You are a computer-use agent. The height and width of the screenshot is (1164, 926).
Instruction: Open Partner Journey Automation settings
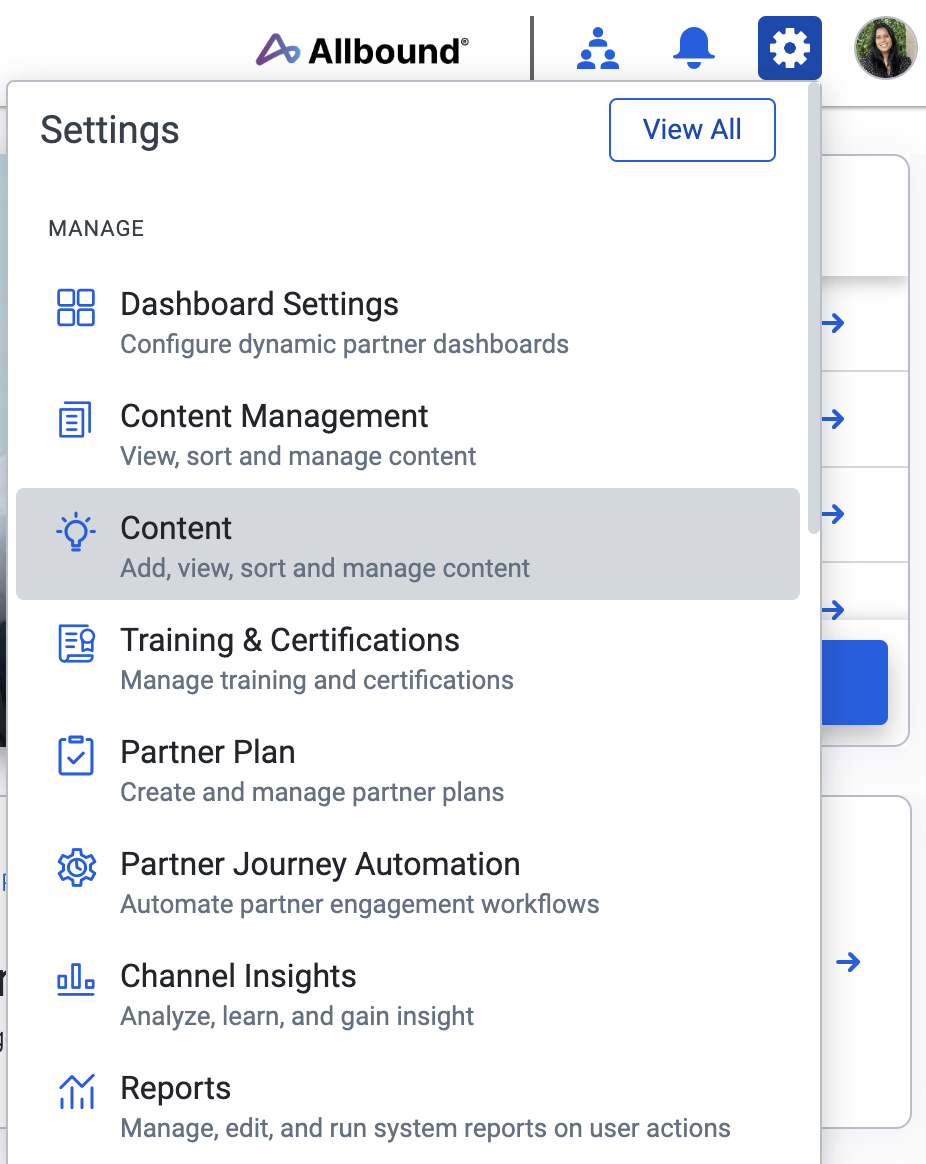click(320, 865)
